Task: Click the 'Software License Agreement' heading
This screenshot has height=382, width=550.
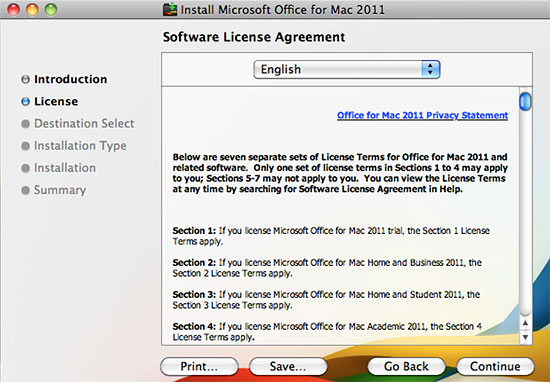Action: (x=254, y=37)
